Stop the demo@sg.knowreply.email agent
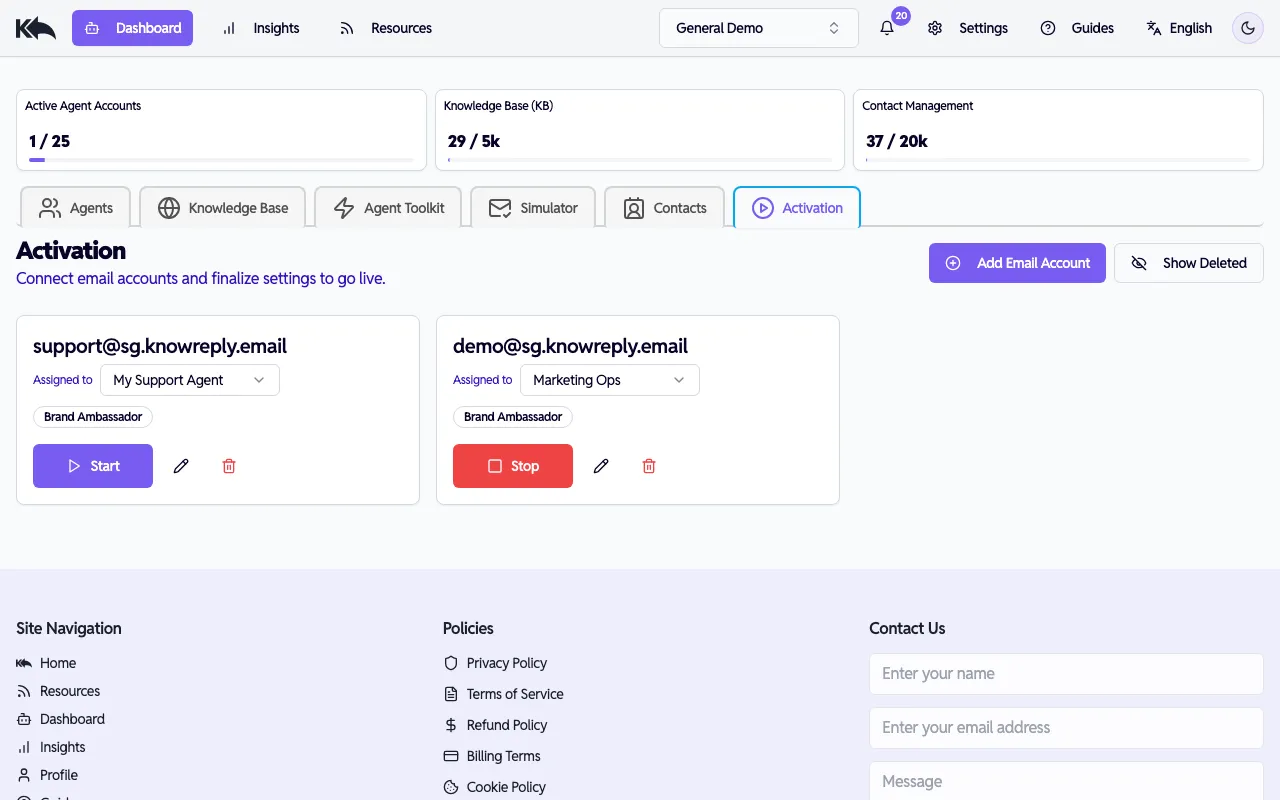 tap(512, 466)
